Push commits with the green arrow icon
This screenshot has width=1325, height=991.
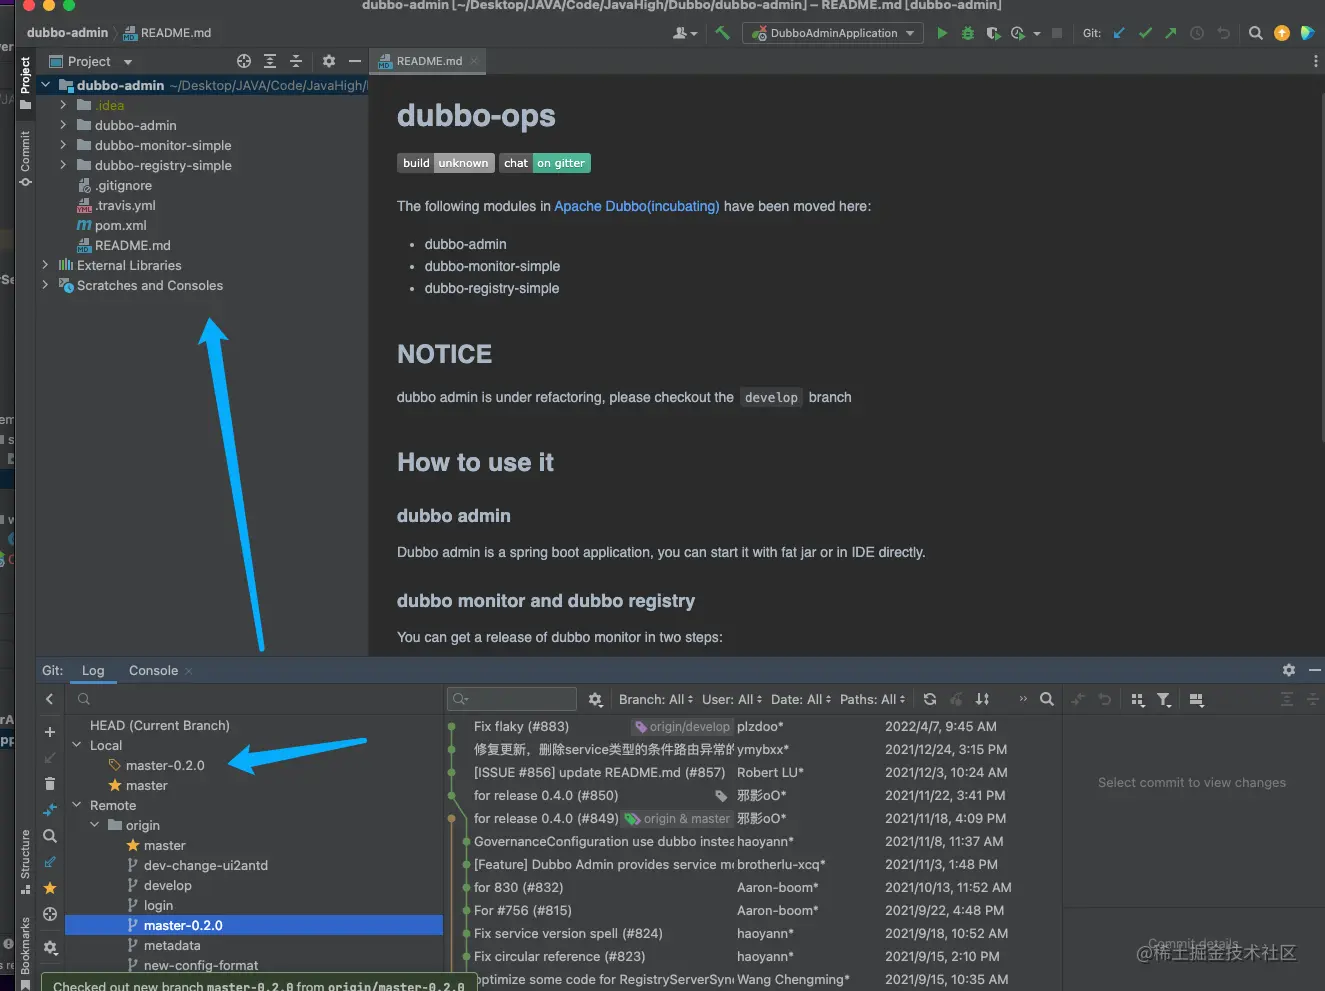click(1171, 33)
